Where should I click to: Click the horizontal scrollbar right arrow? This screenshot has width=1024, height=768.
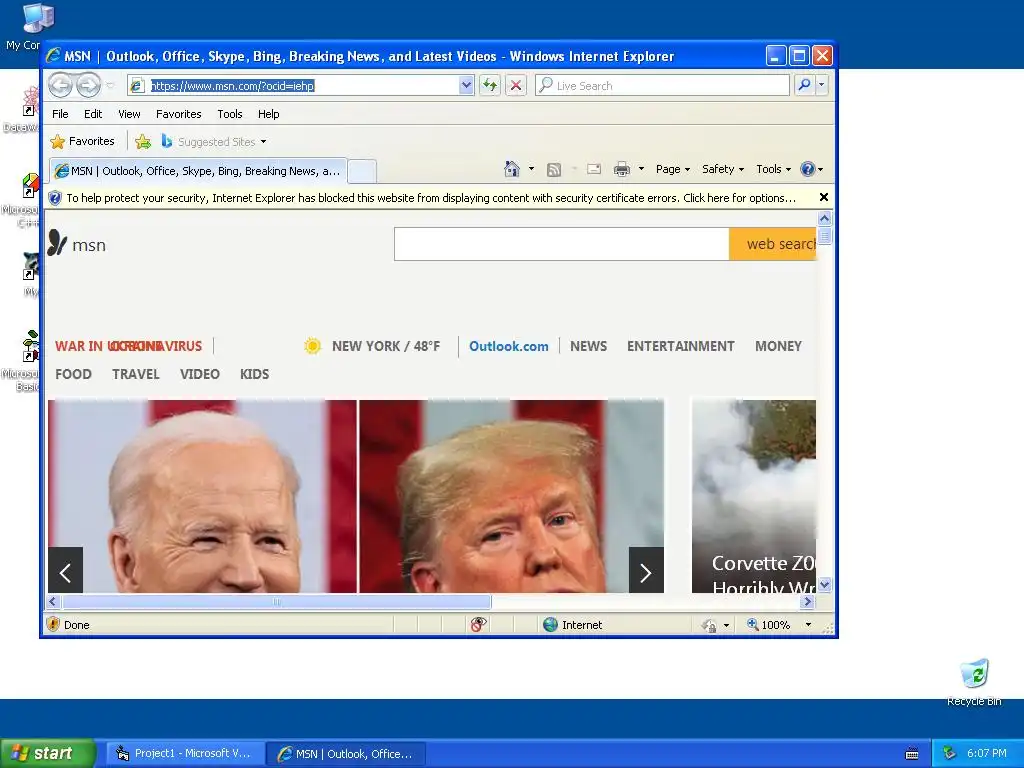click(808, 601)
